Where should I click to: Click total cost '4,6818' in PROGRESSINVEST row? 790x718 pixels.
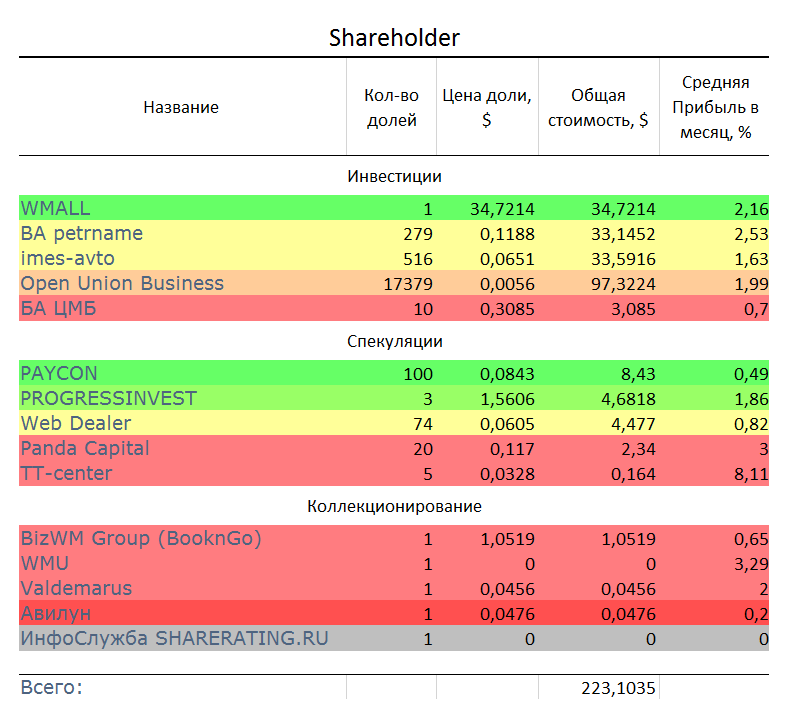click(628, 399)
